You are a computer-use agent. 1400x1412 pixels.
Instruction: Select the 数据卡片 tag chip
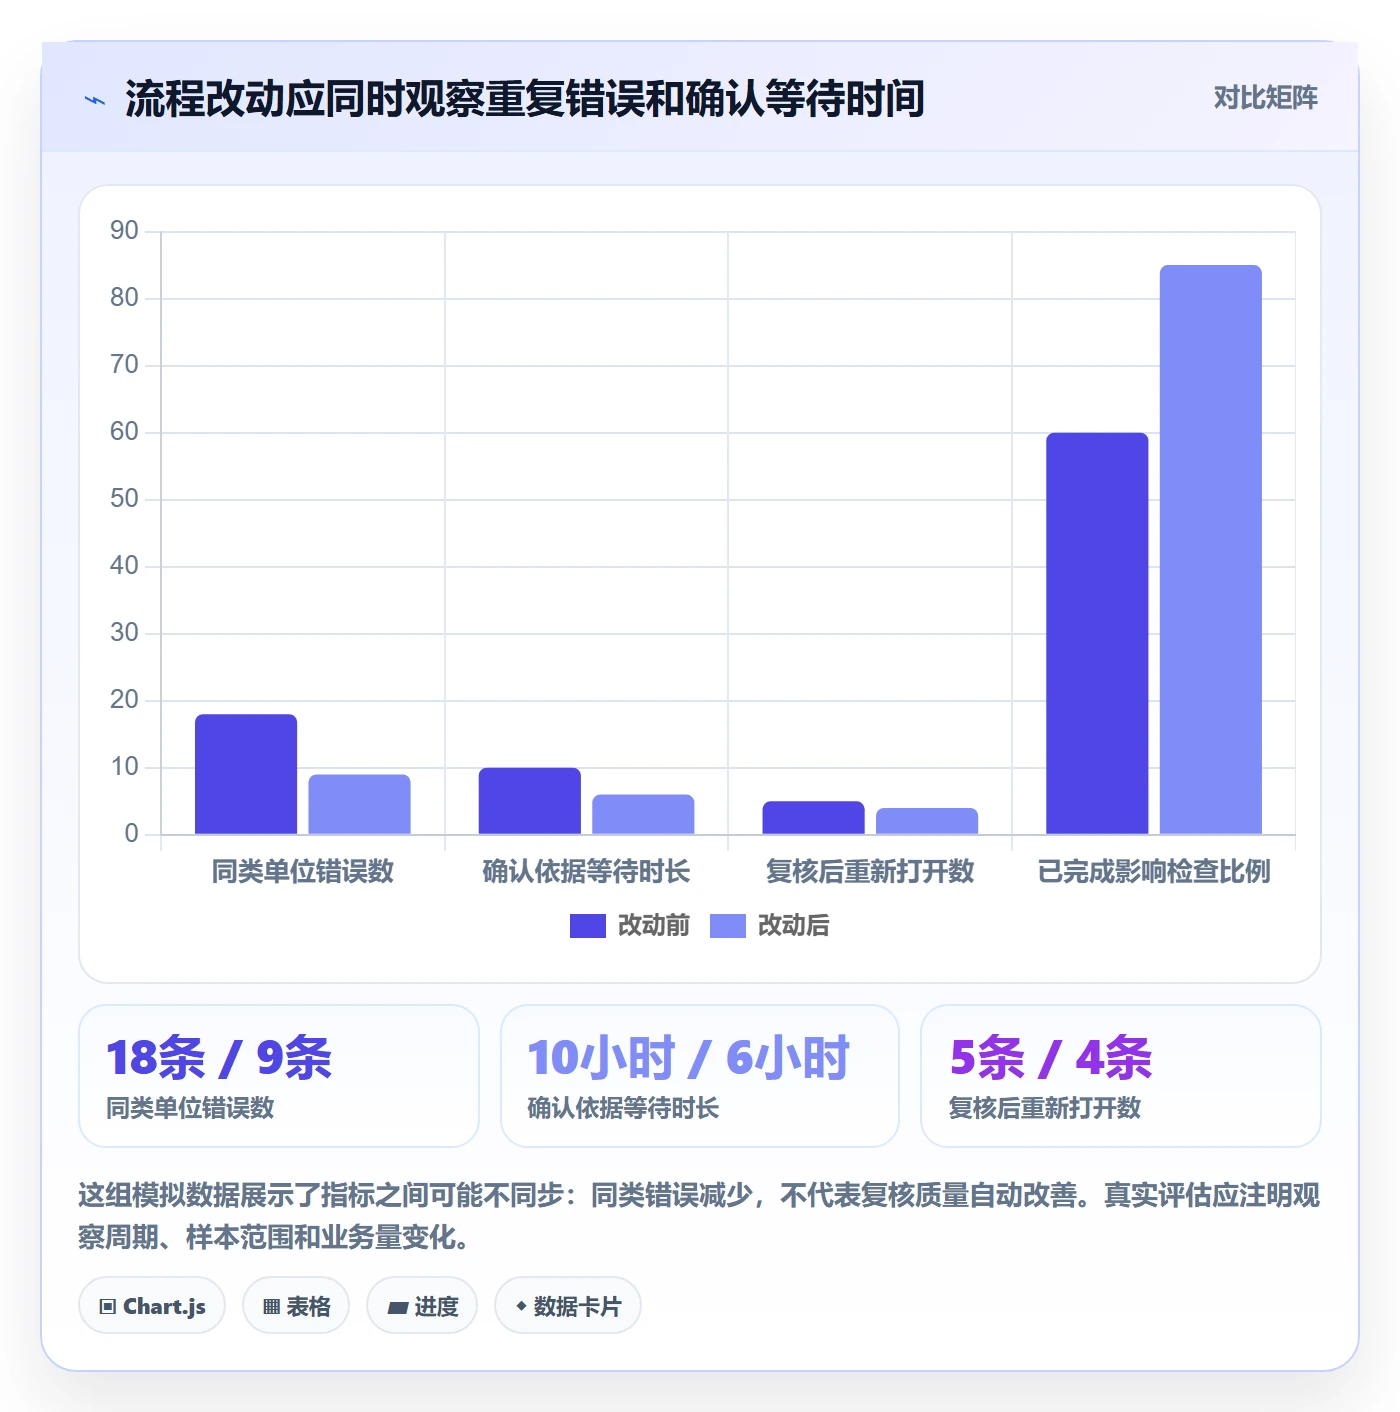(x=568, y=1305)
